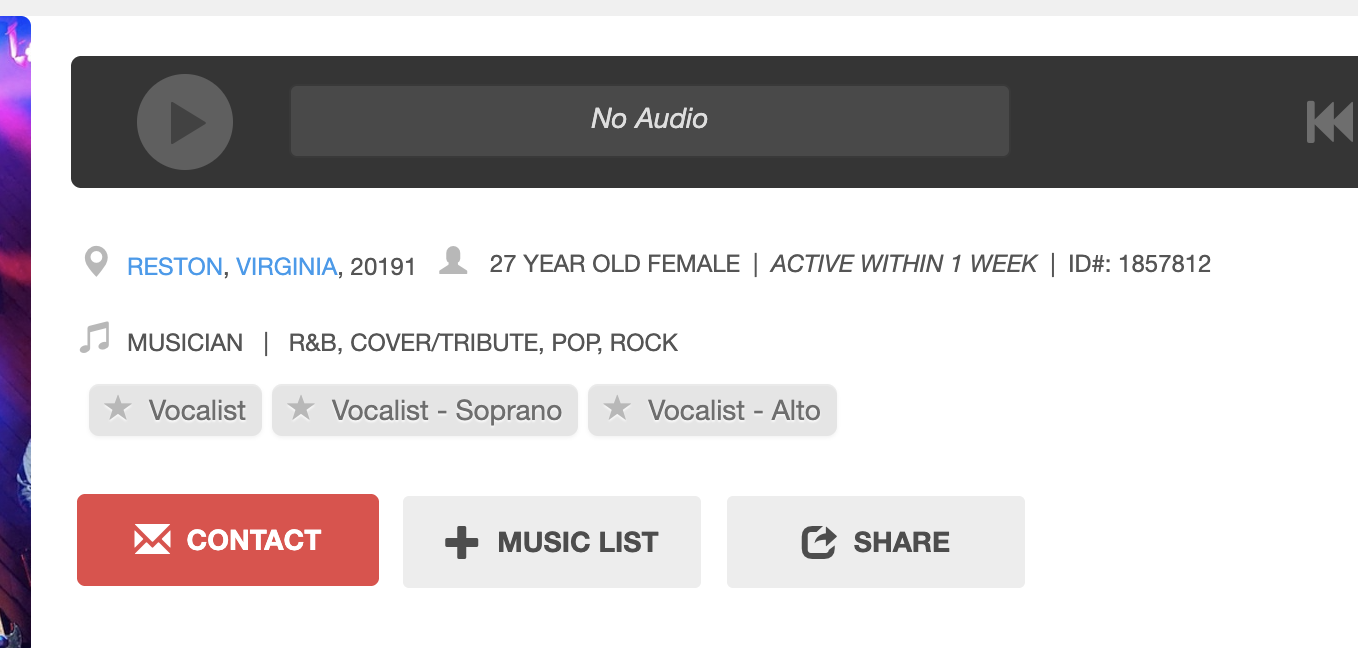Click the share arrow icon

(x=818, y=542)
